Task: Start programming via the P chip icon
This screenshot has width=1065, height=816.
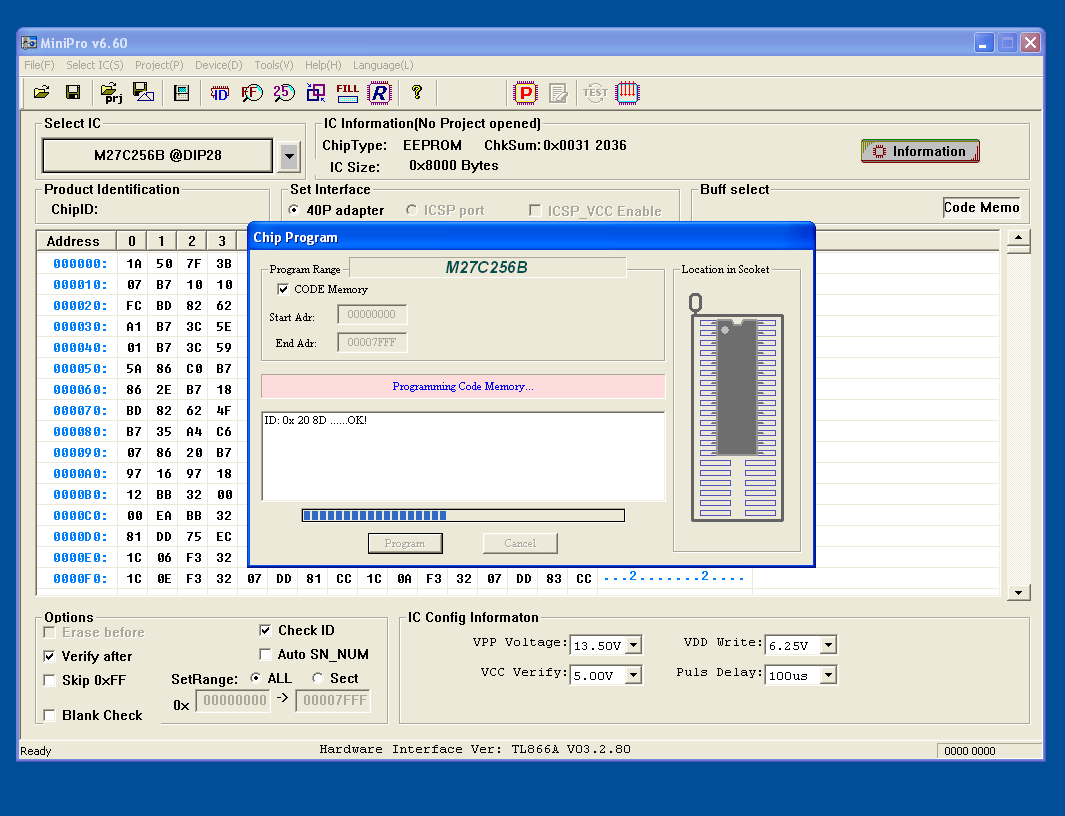Action: pyautogui.click(x=524, y=92)
